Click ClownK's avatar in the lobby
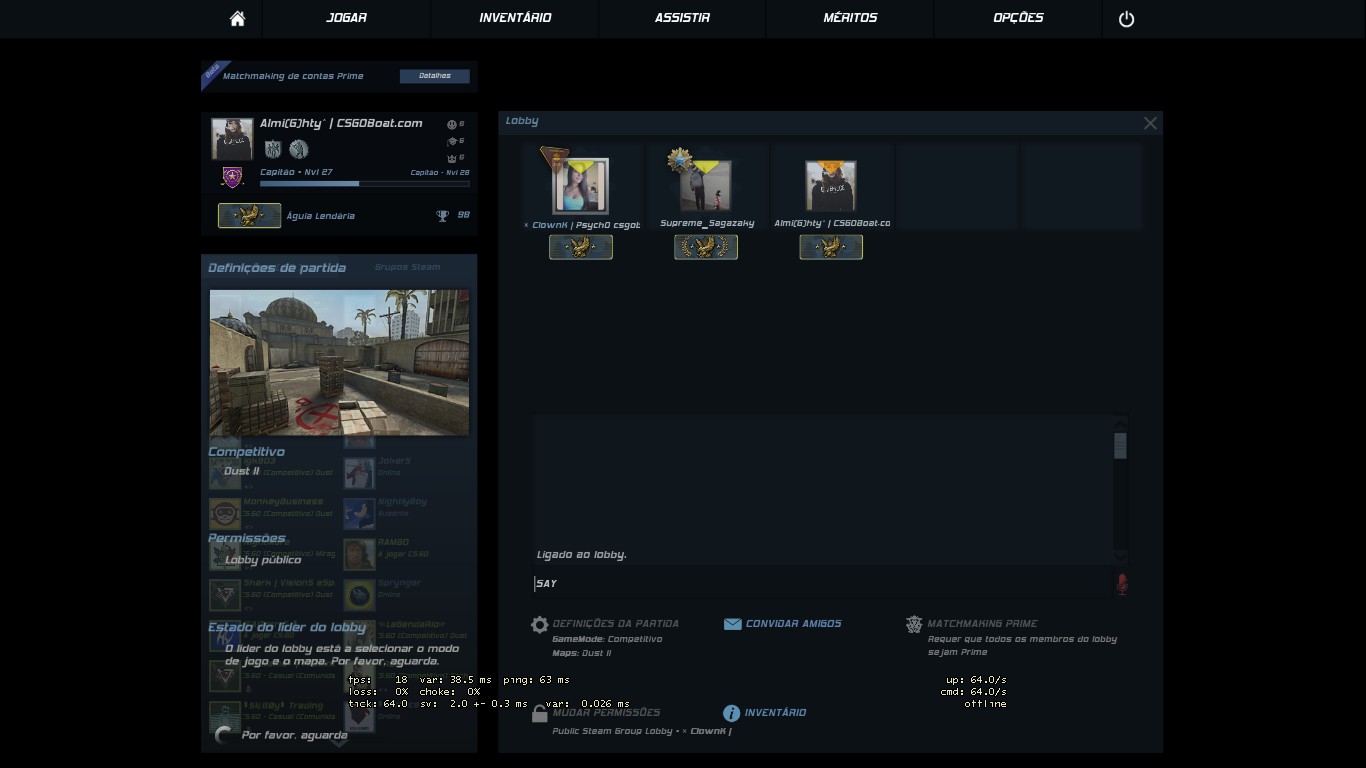This screenshot has height=768, width=1366. tap(581, 186)
